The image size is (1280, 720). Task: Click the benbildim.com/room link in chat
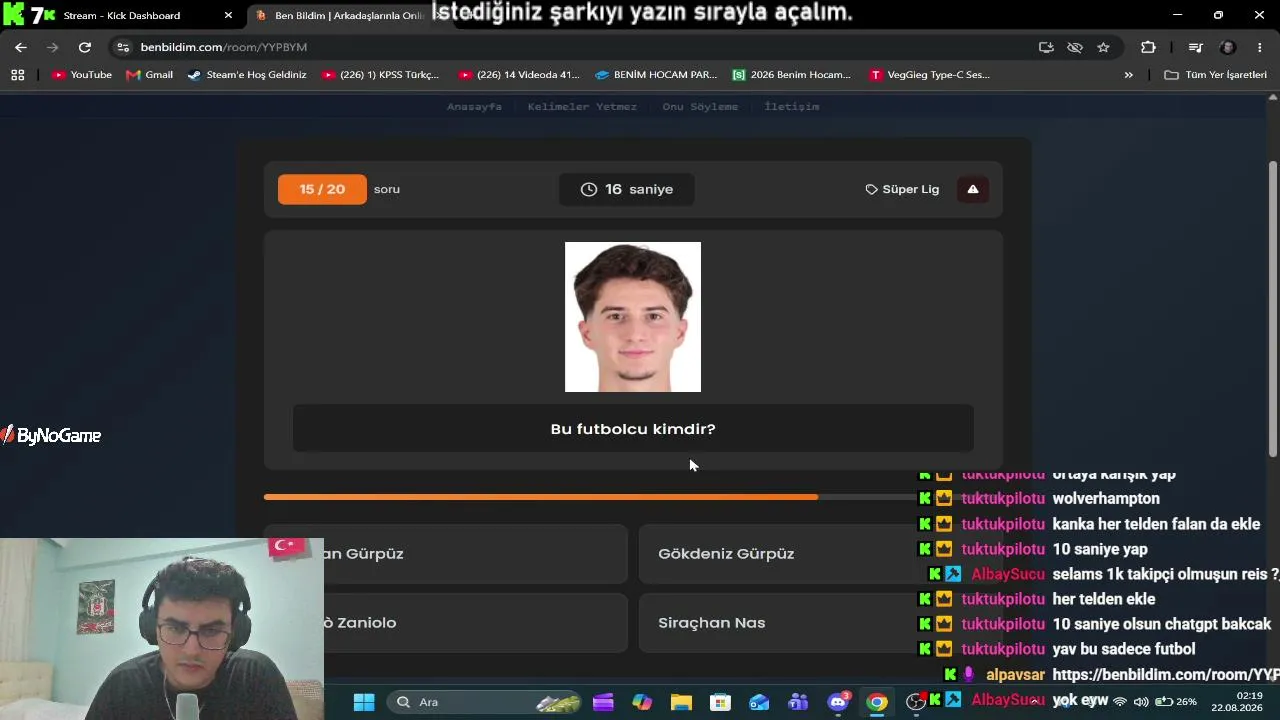1166,675
